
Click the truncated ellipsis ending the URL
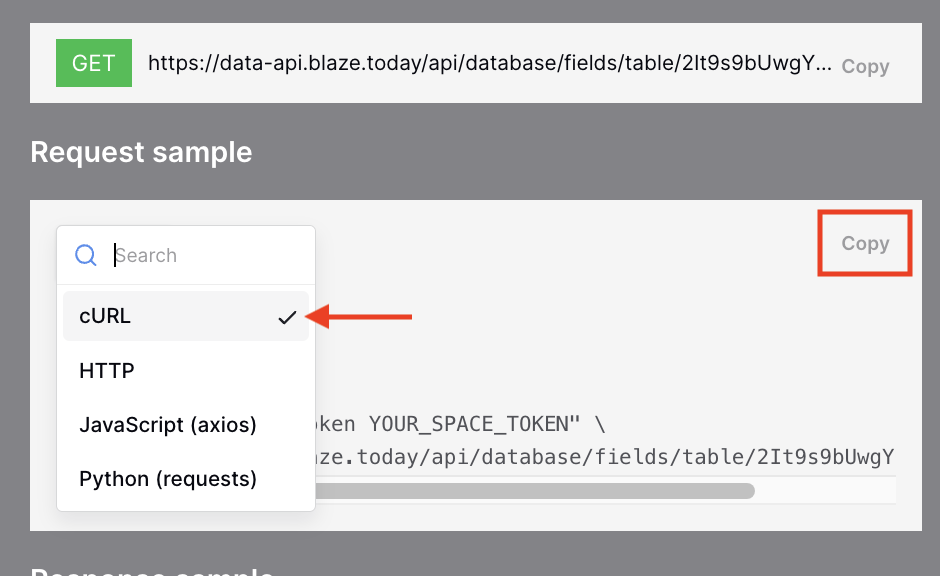[x=824, y=65]
